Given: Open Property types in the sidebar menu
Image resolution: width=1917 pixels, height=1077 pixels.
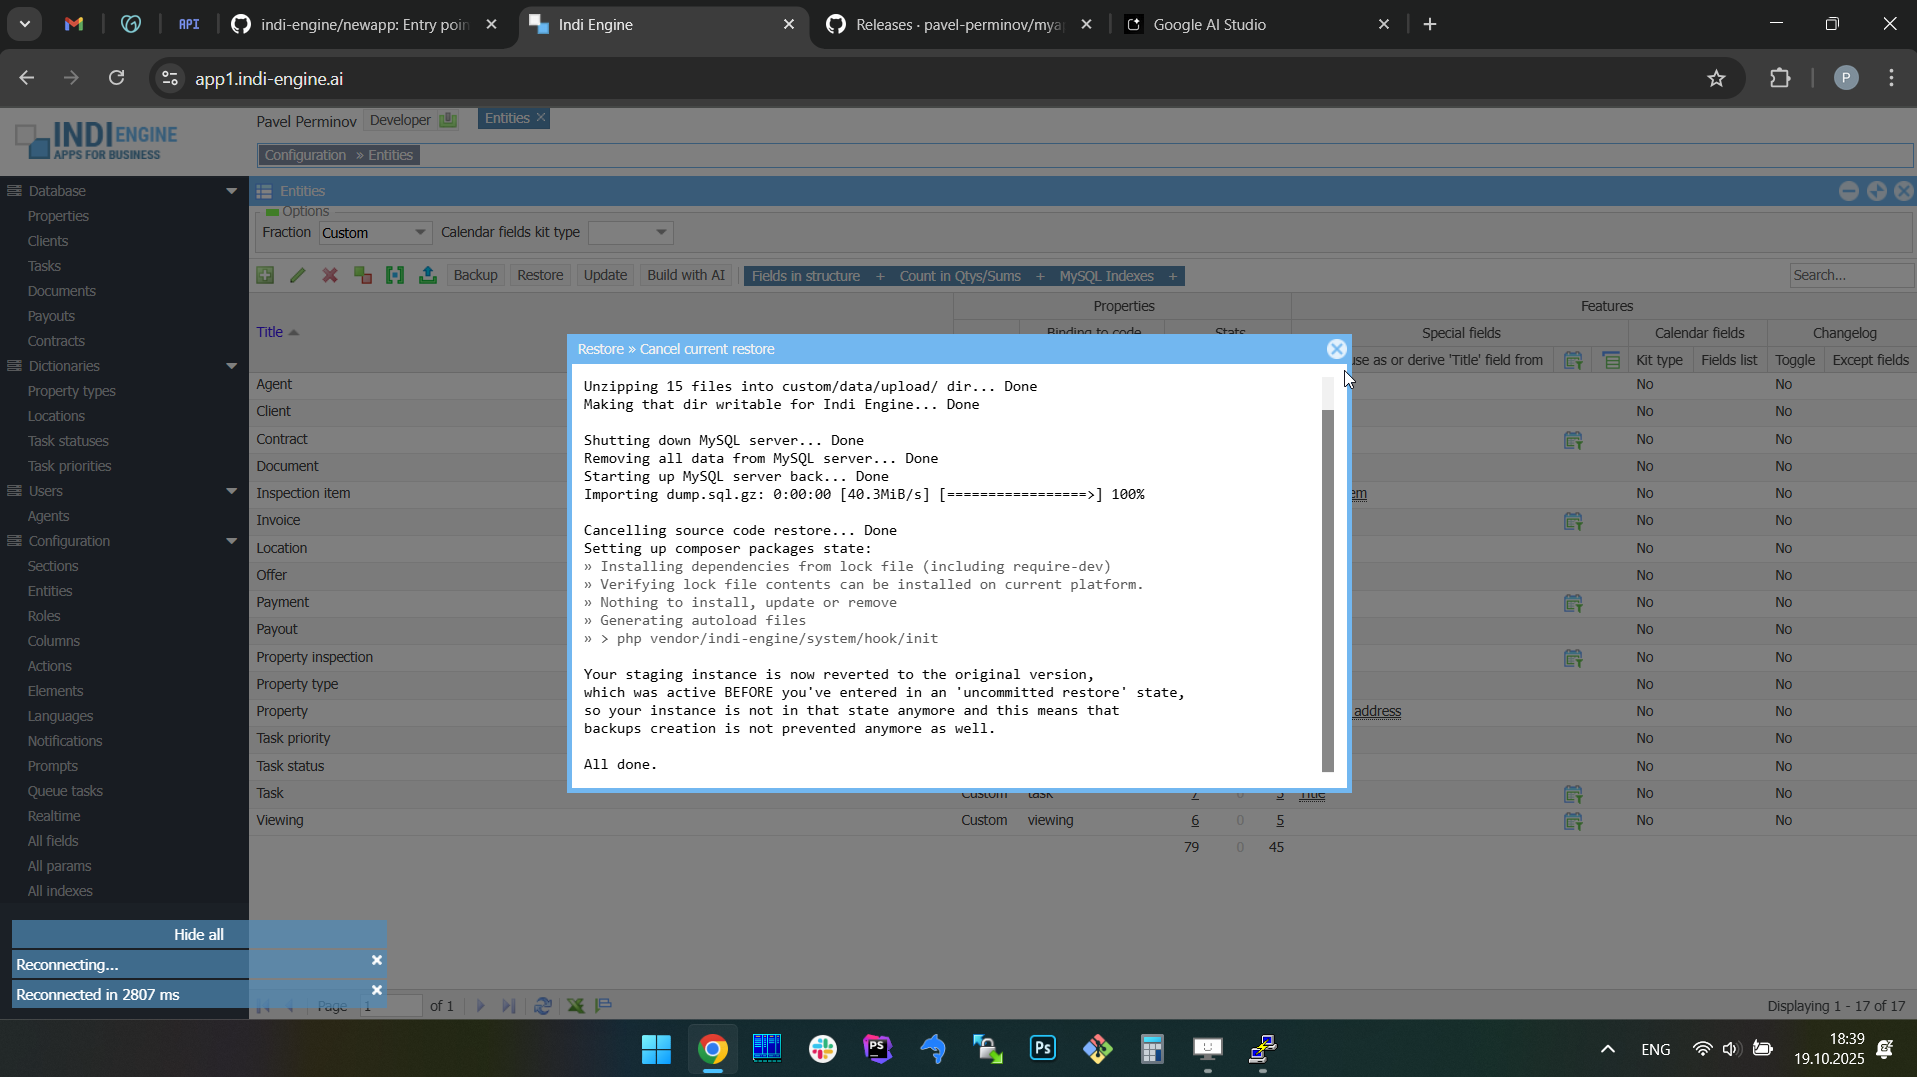Looking at the screenshot, I should tap(72, 391).
